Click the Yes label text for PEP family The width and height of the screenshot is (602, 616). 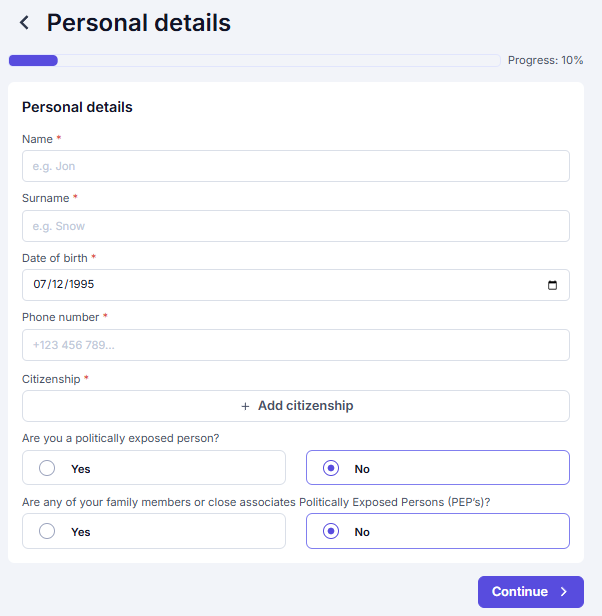[81, 532]
